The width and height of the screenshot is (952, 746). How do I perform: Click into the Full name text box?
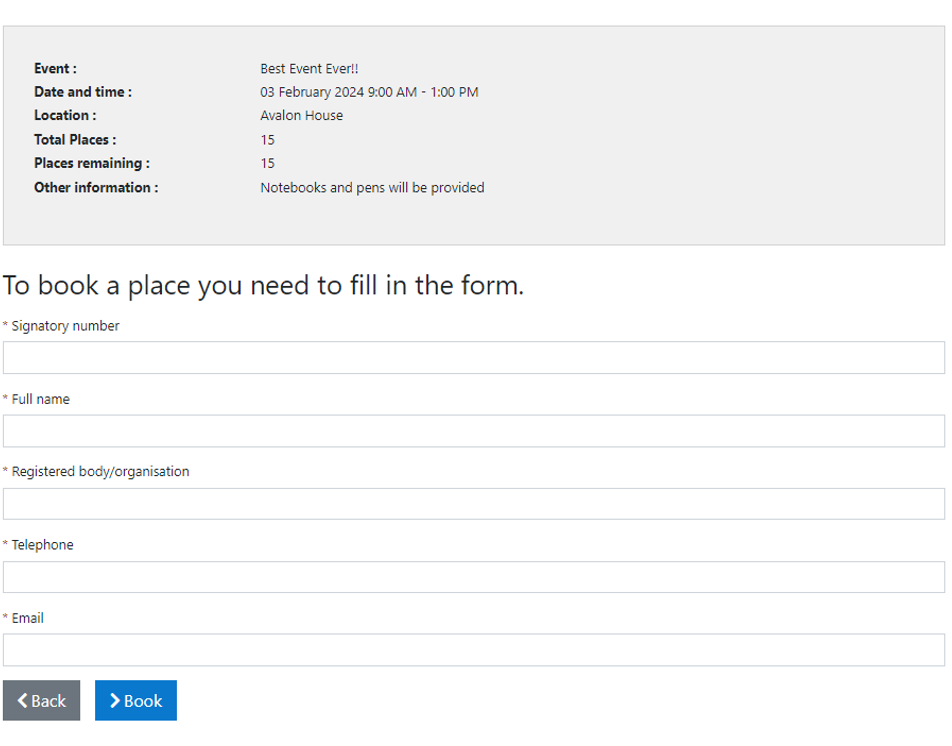(474, 431)
